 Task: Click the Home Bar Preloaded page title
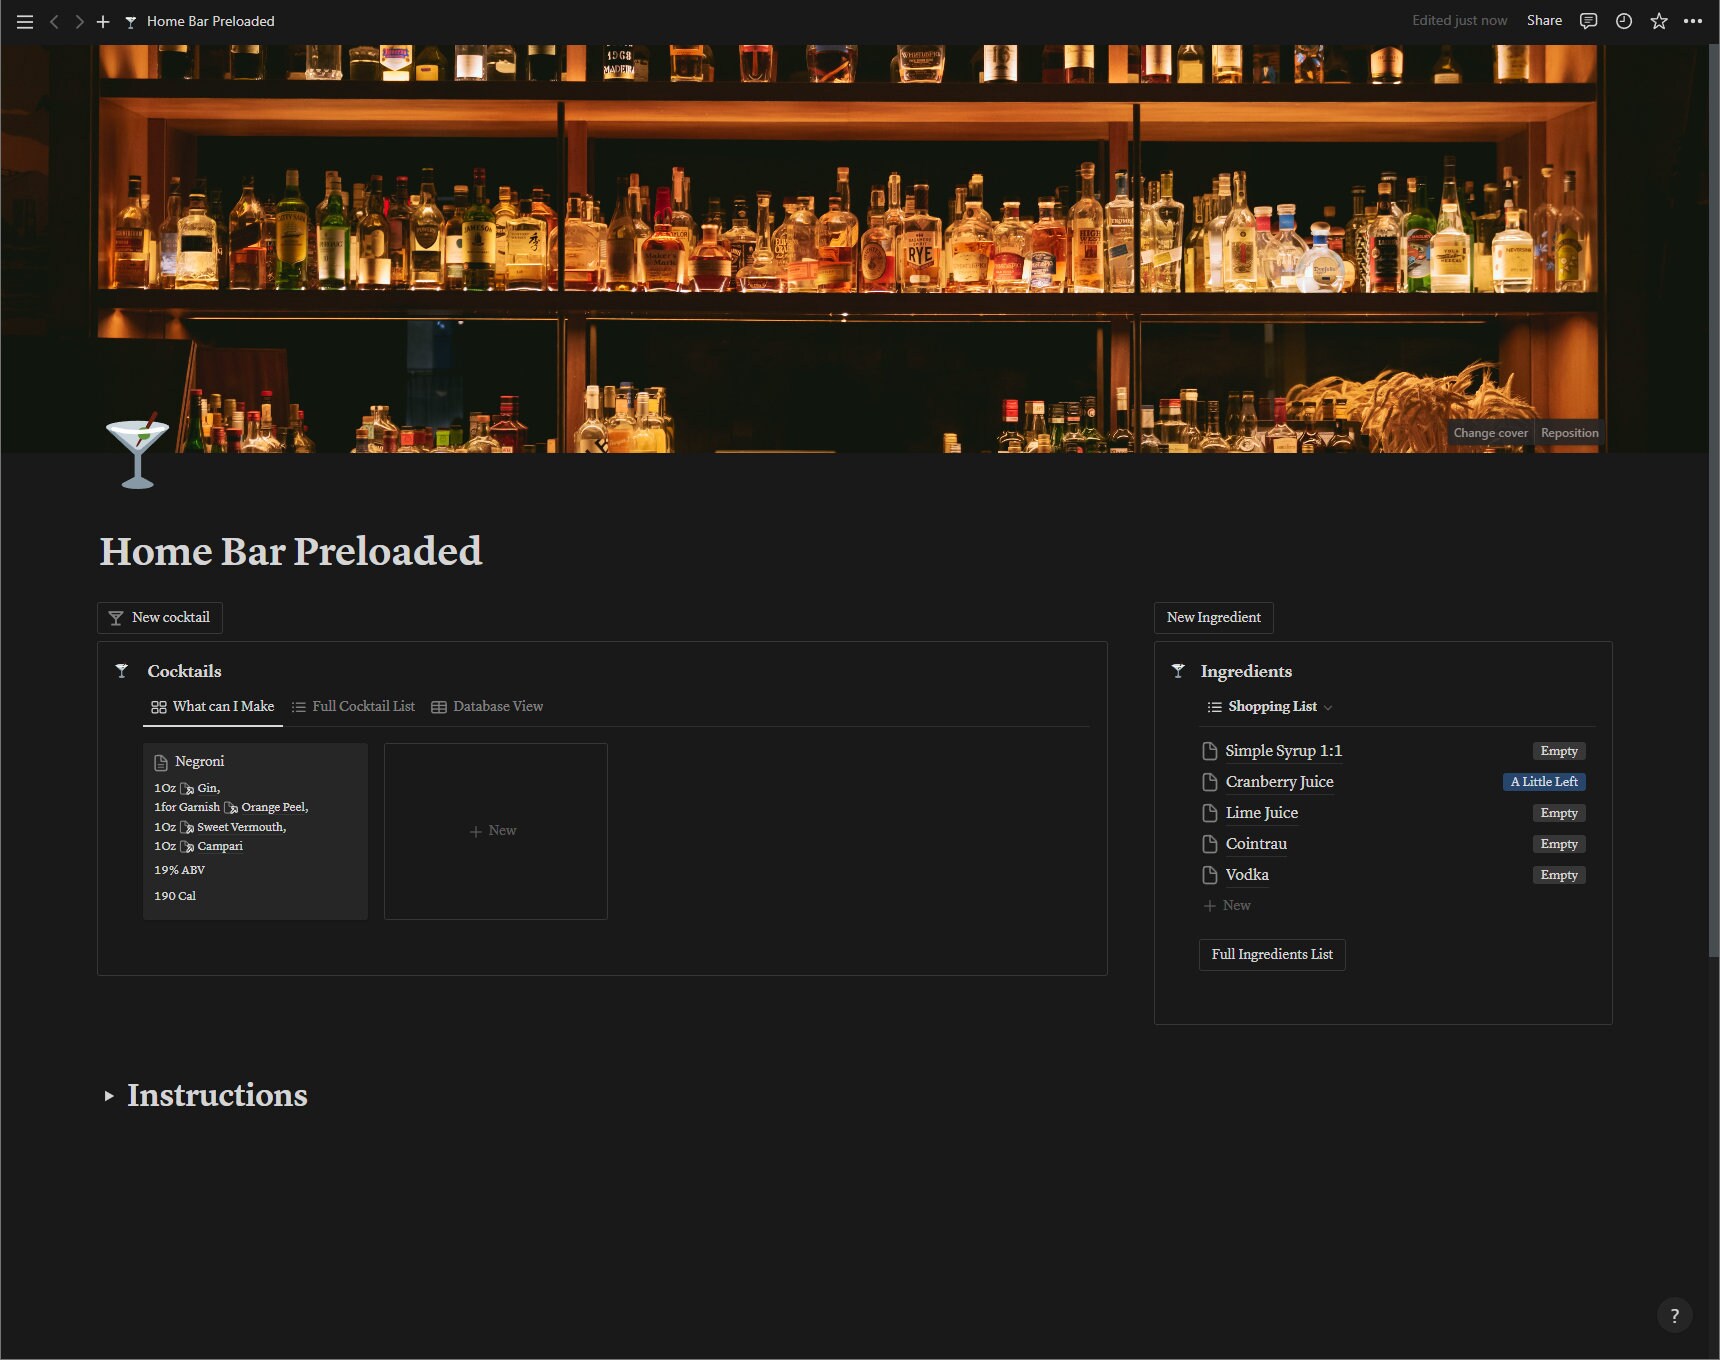coord(291,551)
